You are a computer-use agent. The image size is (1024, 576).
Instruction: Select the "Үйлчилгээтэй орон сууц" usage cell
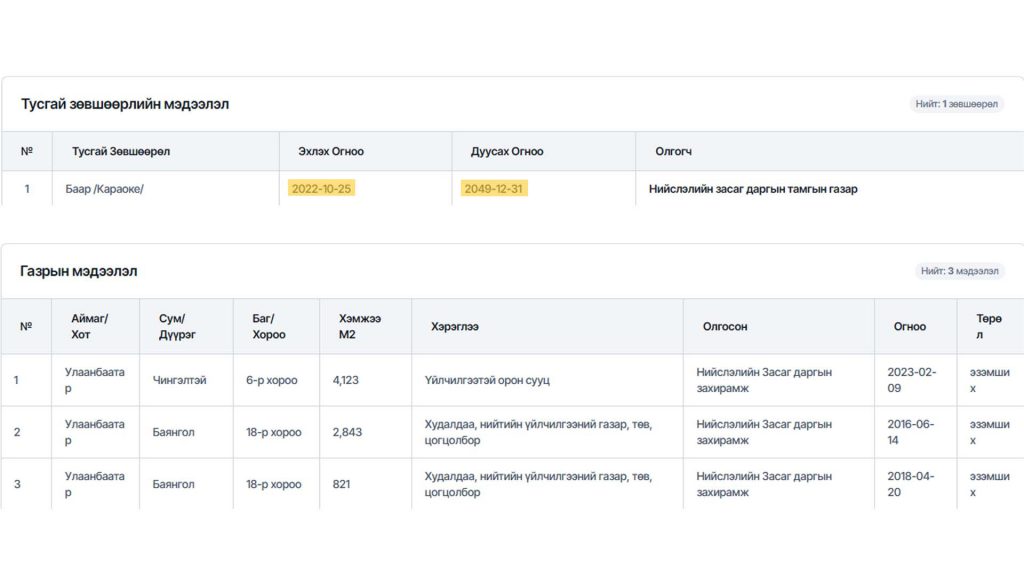tap(486, 380)
